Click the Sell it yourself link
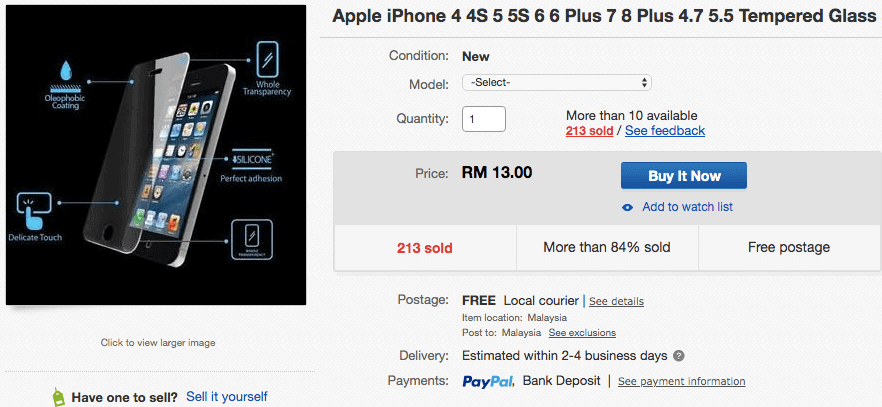Viewport: 882px width, 407px height. [x=227, y=397]
